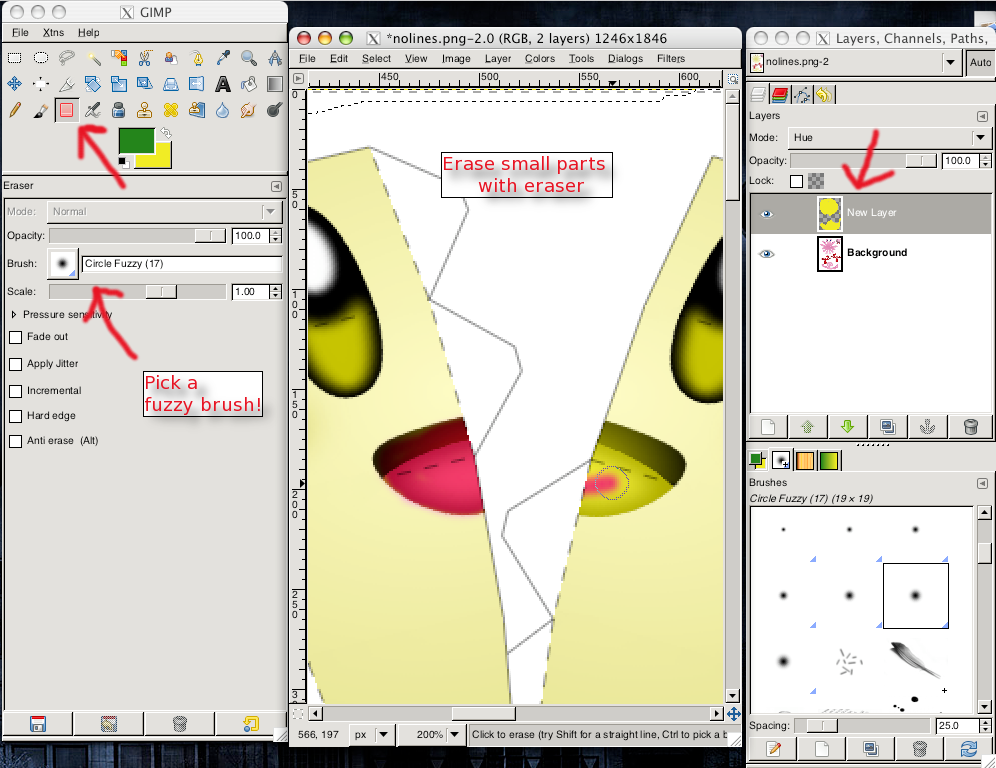Select the Crop tool
Viewport: 996px width, 768px height.
(67, 84)
